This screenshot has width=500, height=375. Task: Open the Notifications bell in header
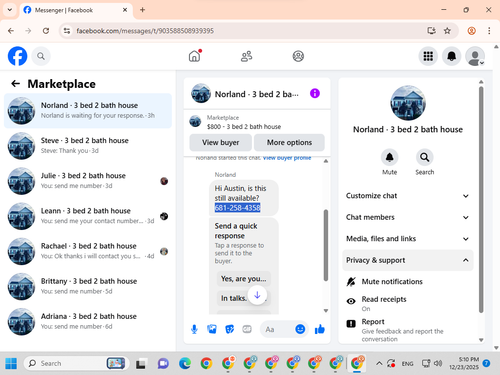click(x=452, y=56)
